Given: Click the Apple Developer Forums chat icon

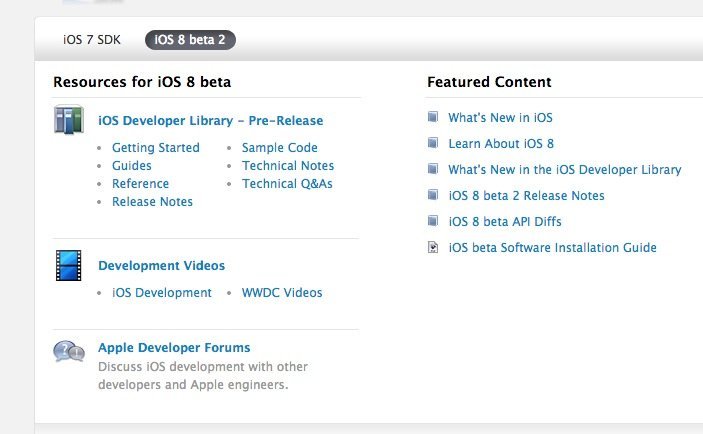Looking at the screenshot, I should click(69, 351).
